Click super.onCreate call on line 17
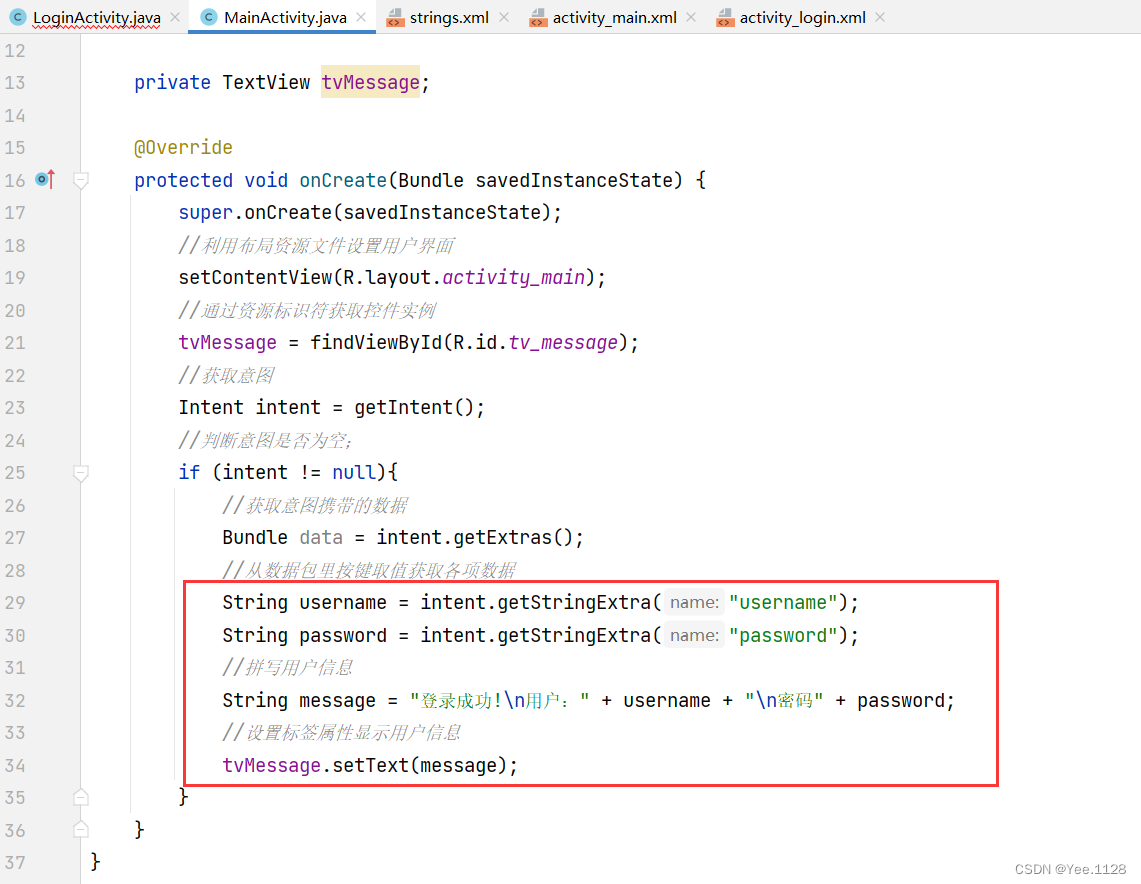The image size is (1141, 884). click(x=370, y=212)
